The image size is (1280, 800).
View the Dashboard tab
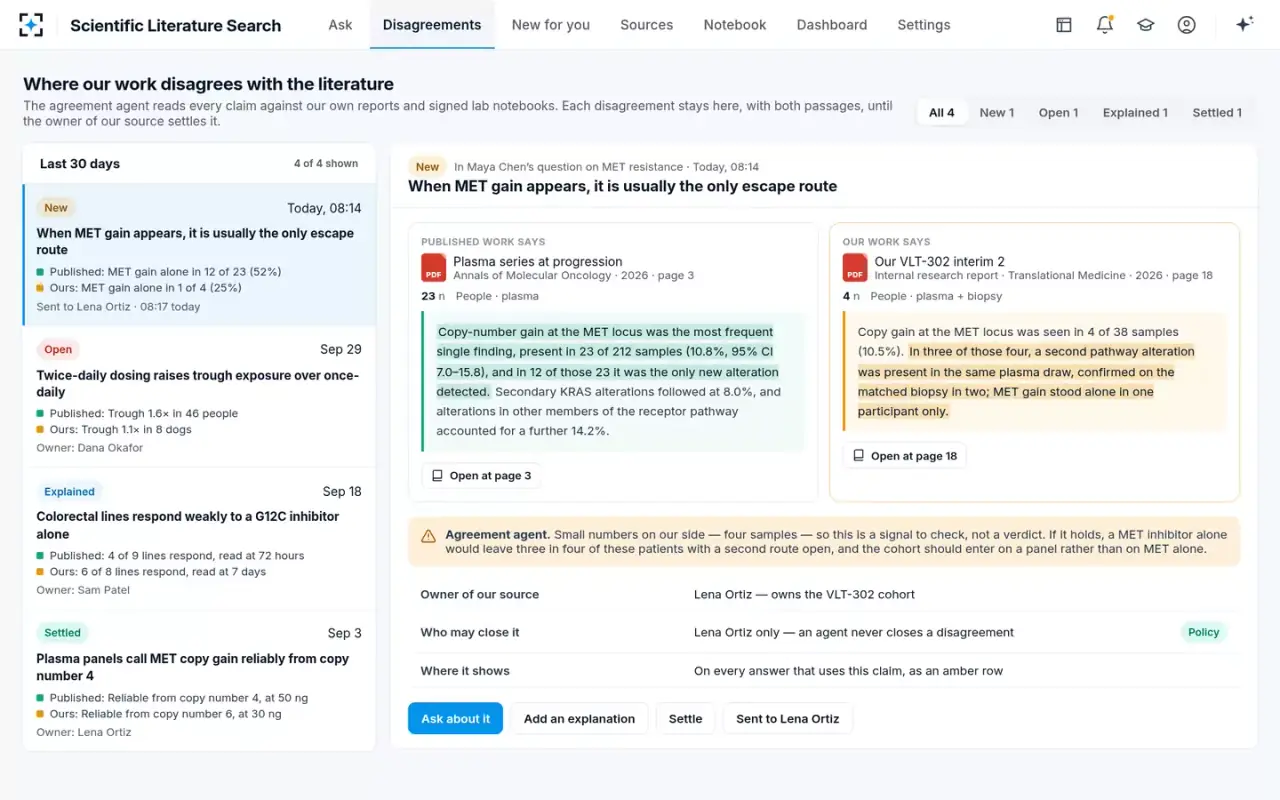pyautogui.click(x=832, y=25)
